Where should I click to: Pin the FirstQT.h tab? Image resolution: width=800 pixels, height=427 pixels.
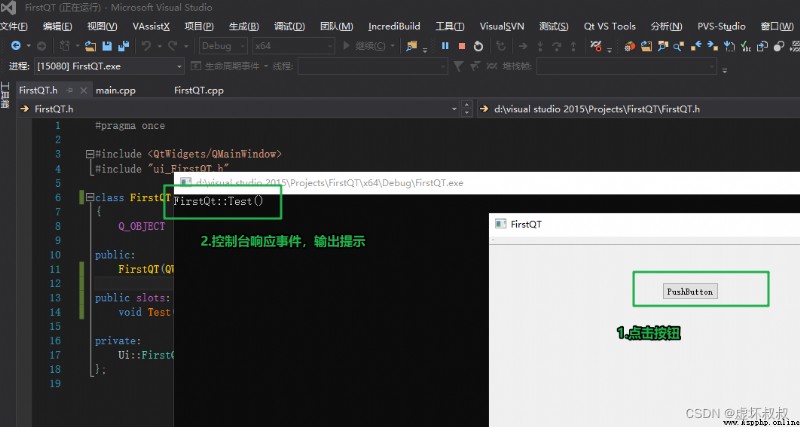click(70, 90)
